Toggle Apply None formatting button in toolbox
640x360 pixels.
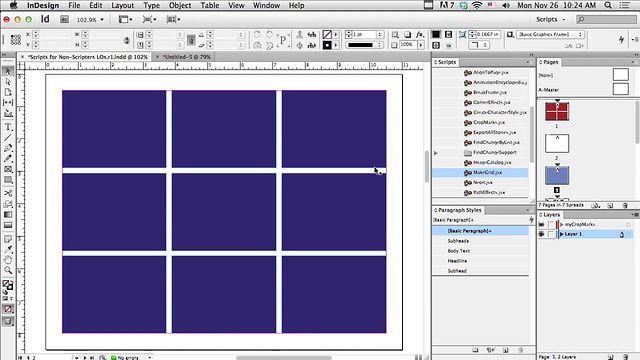coord(8,309)
